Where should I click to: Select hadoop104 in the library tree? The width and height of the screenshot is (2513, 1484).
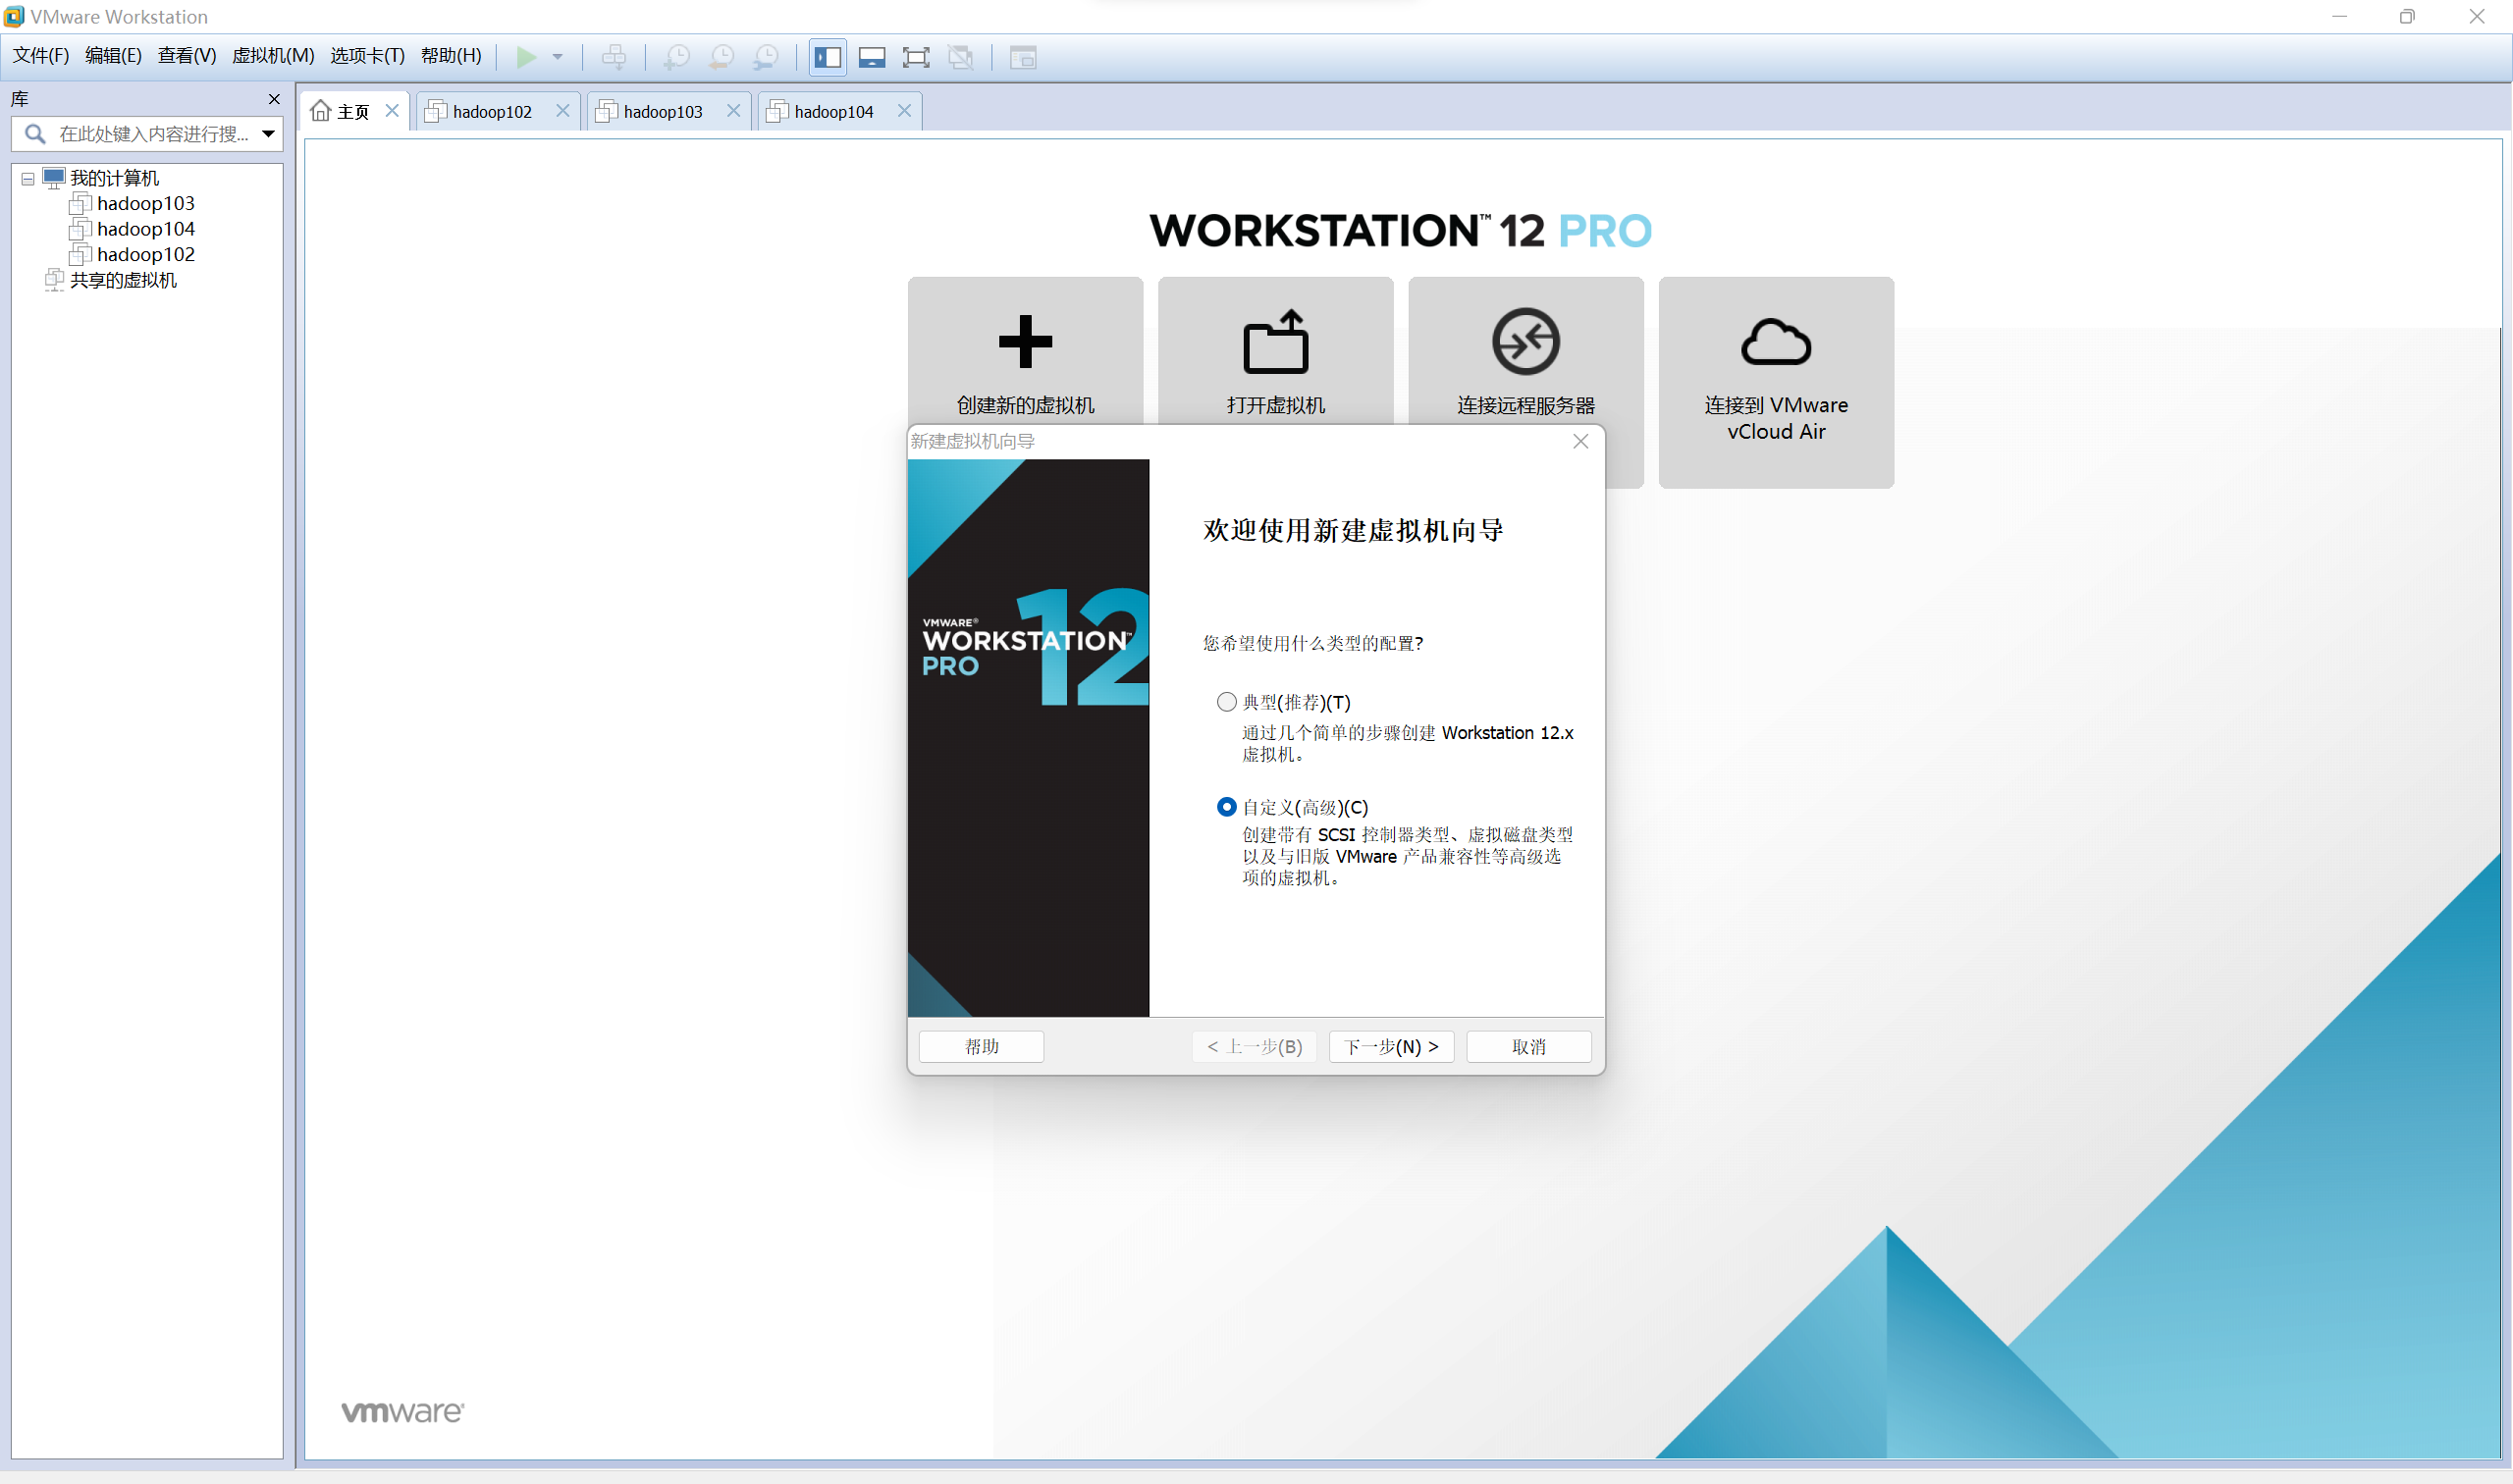(145, 229)
